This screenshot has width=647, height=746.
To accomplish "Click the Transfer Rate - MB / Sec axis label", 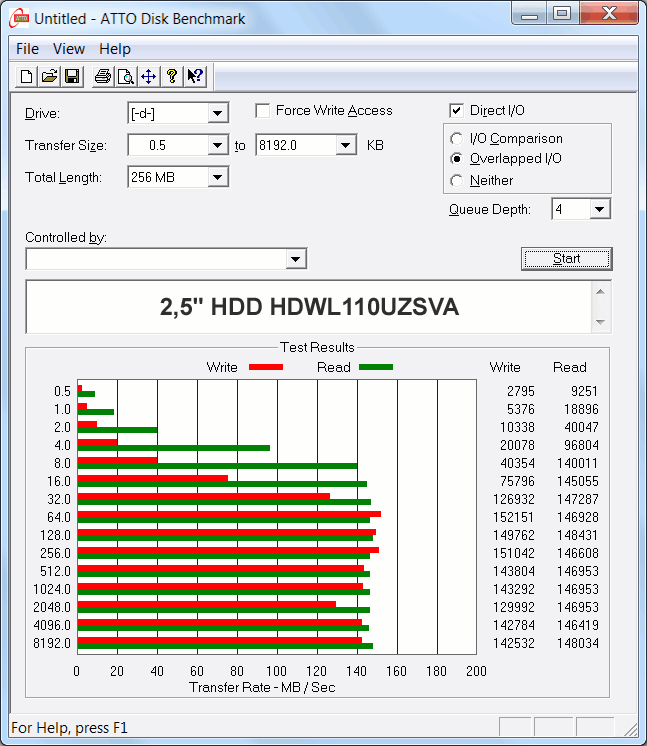I will pyautogui.click(x=262, y=687).
